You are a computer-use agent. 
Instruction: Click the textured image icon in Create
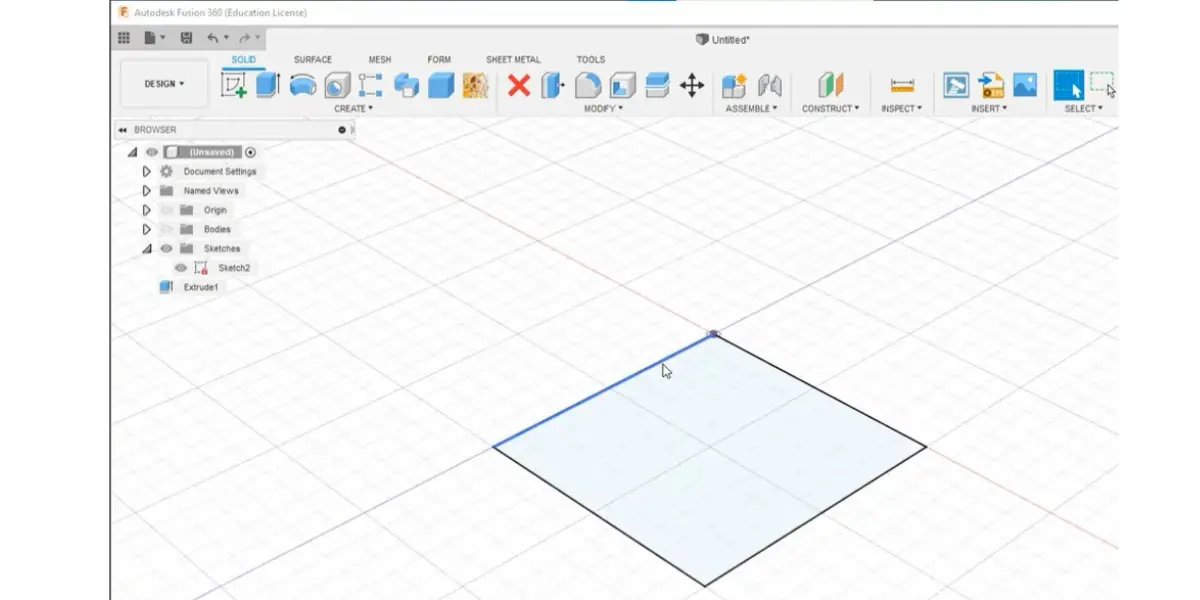point(475,85)
